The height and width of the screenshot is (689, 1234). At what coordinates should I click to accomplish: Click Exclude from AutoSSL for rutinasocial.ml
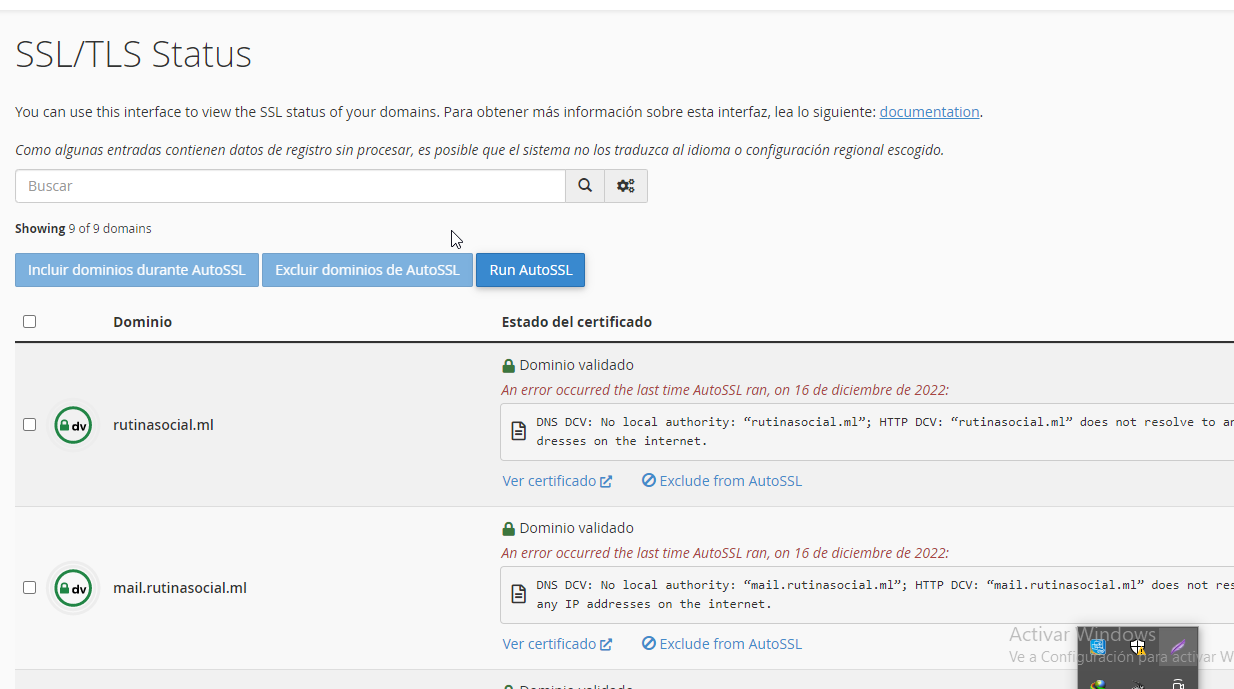pyautogui.click(x=722, y=481)
